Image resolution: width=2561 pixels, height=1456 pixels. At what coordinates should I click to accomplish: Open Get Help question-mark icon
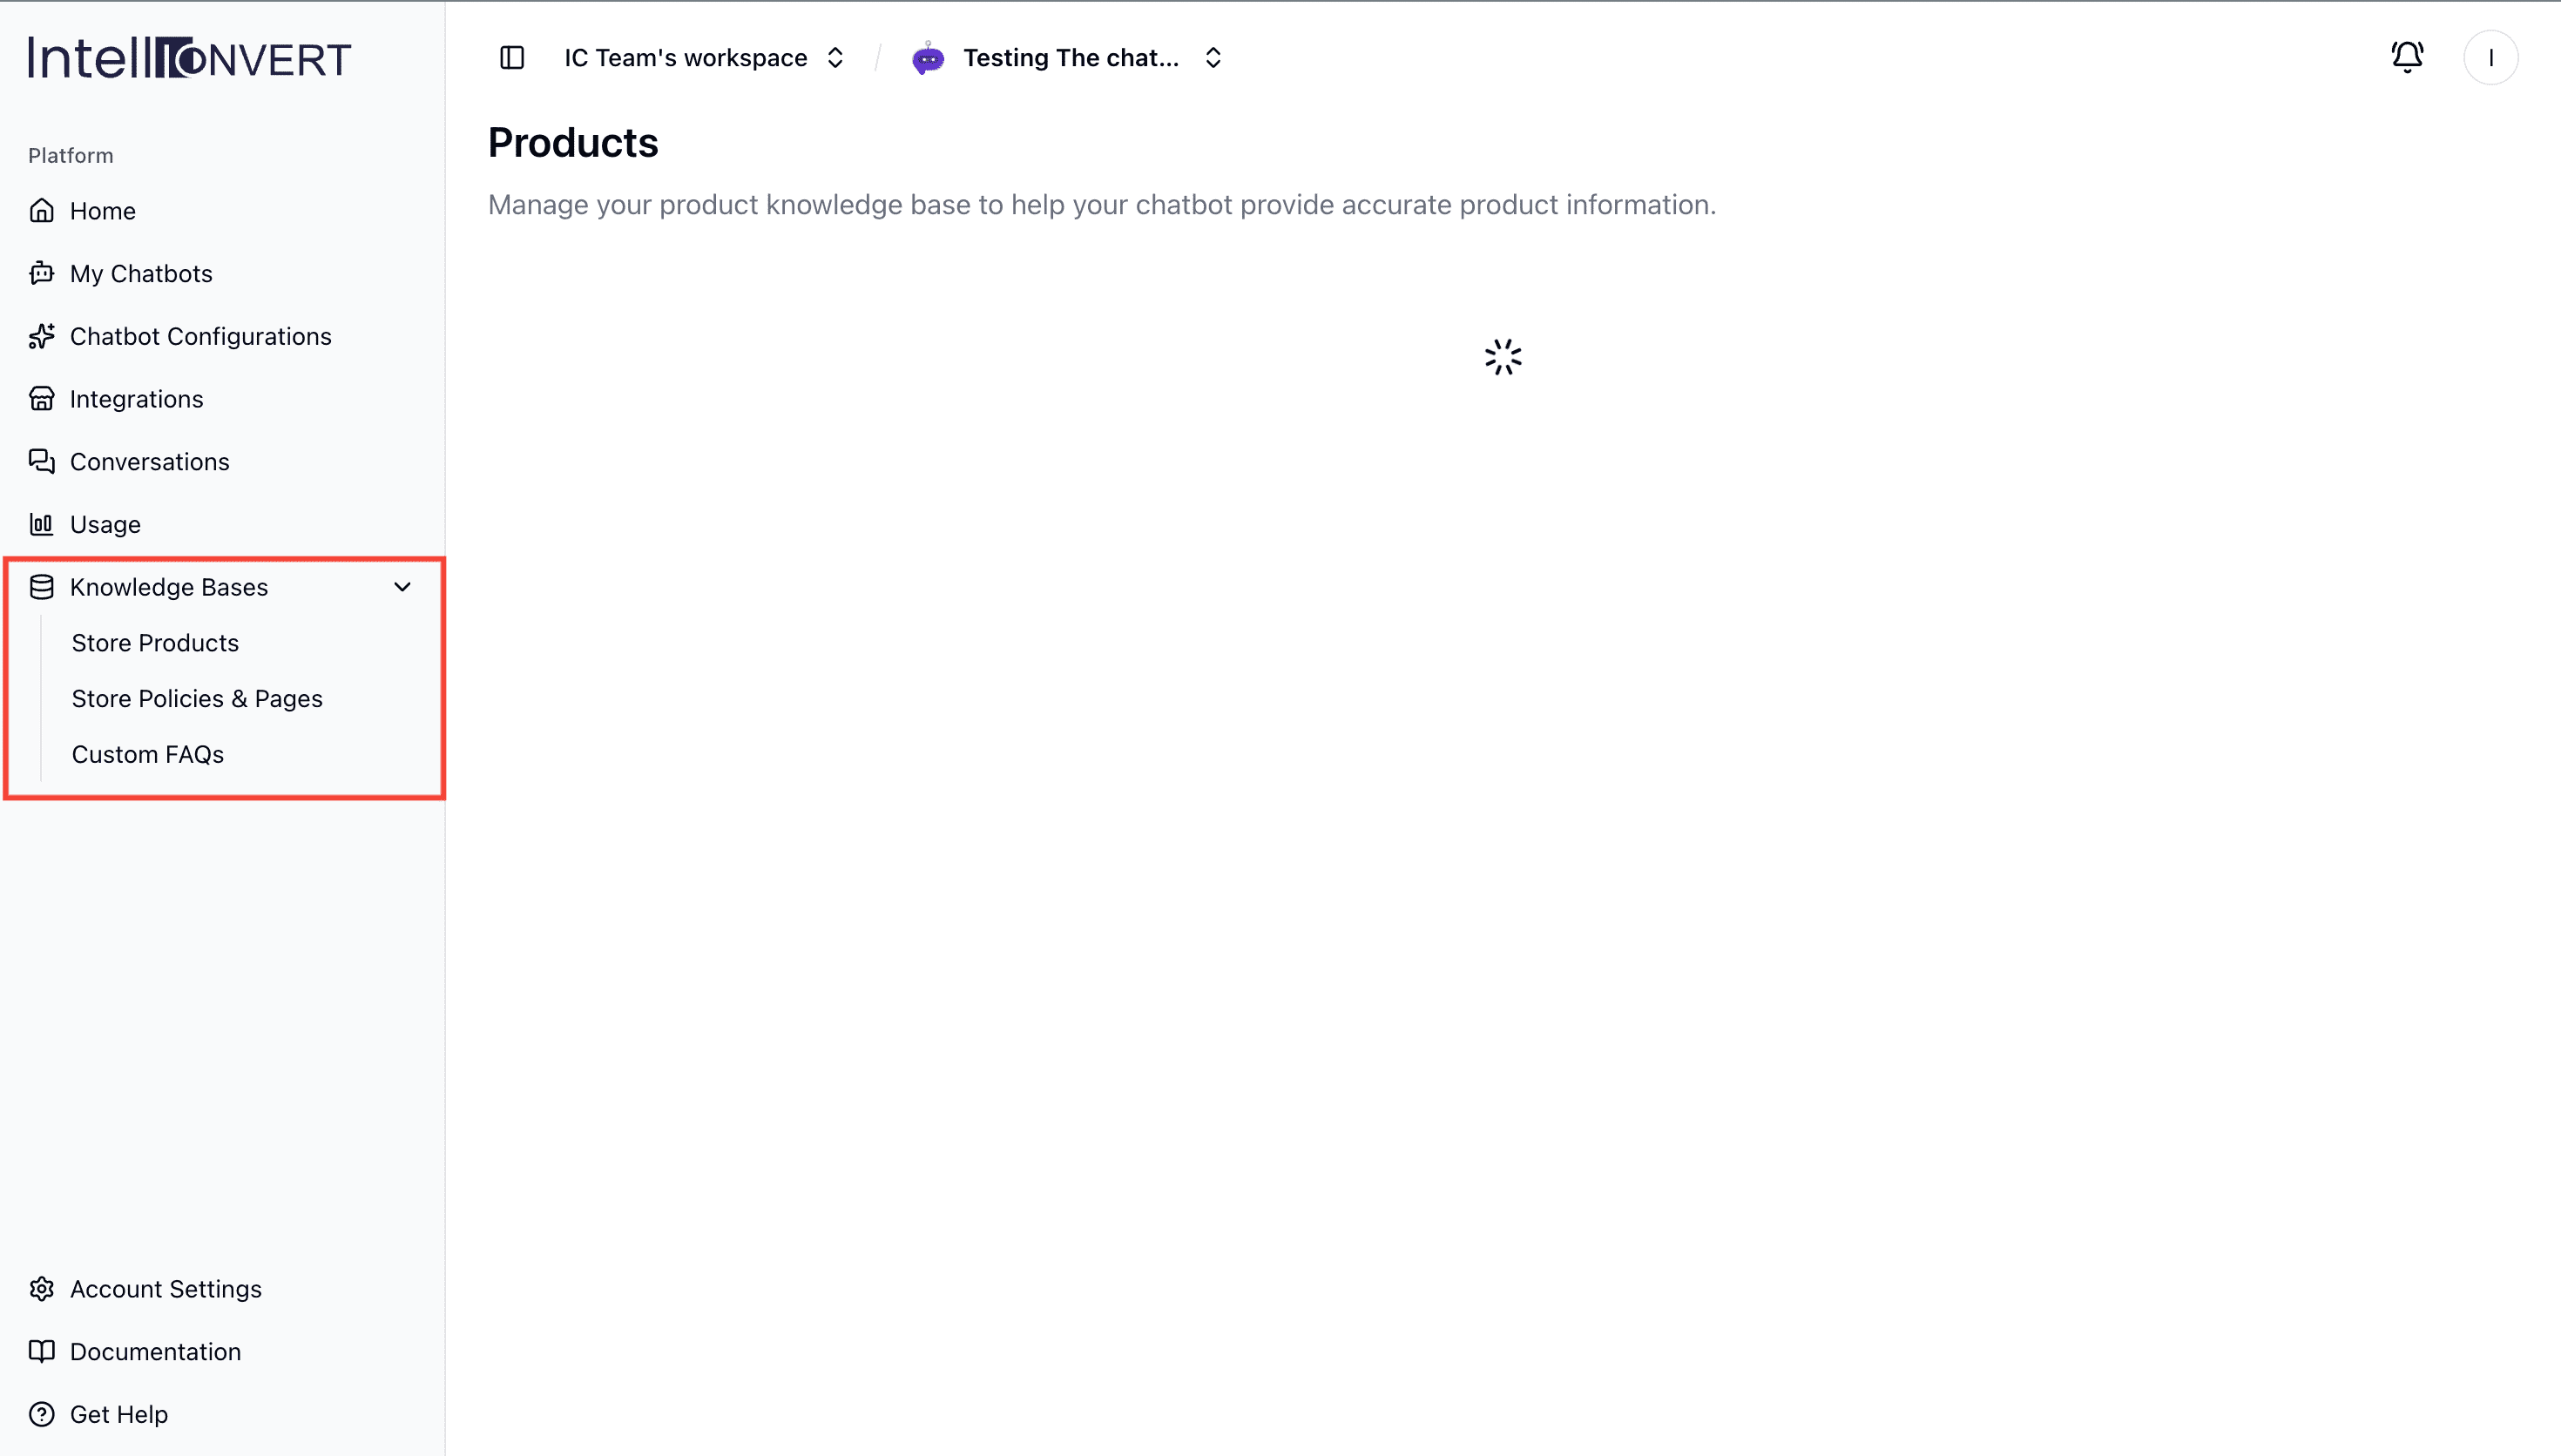(41, 1413)
